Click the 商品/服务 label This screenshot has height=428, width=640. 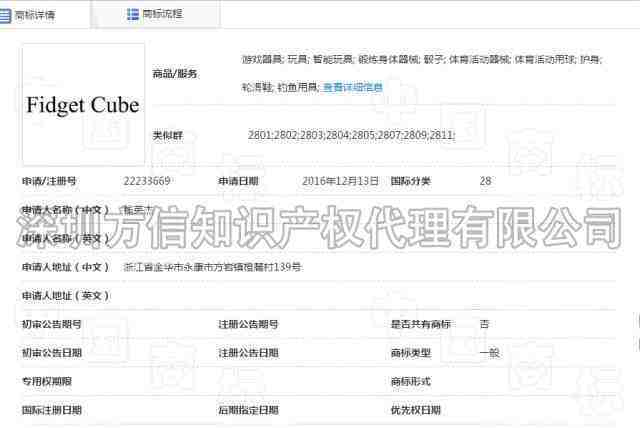point(175,73)
